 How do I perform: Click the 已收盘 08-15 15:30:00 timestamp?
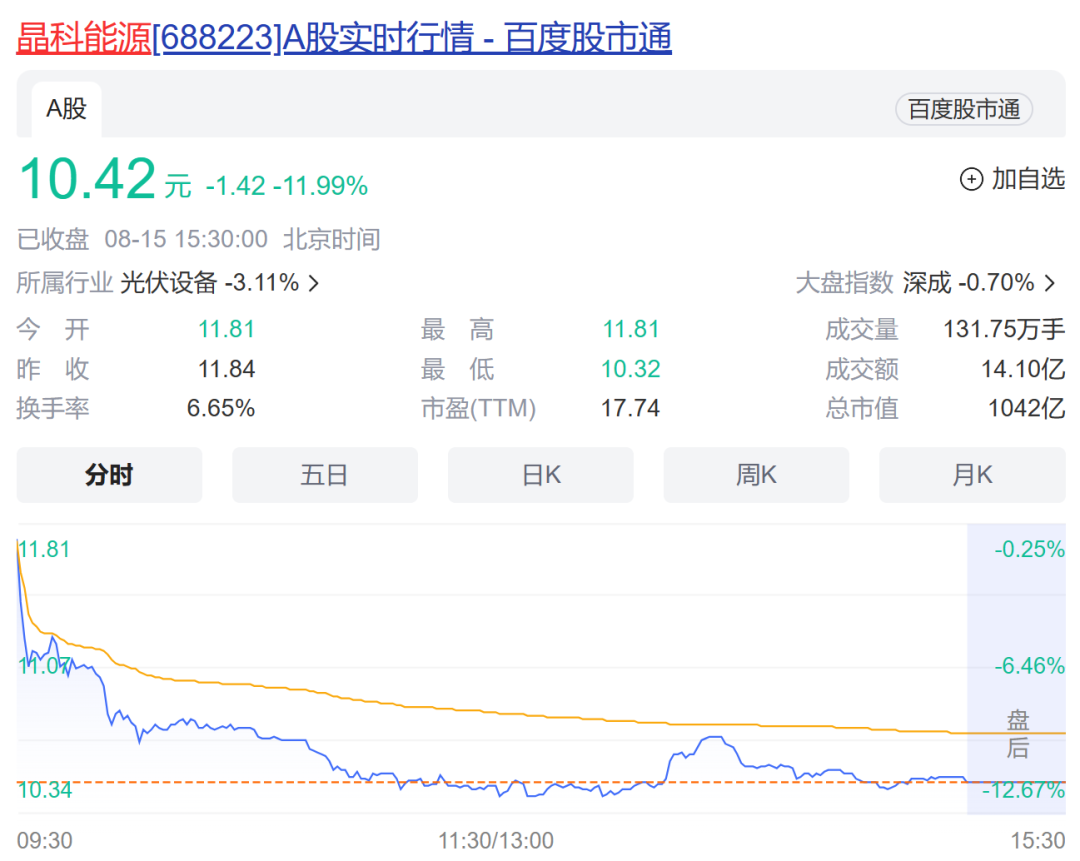click(142, 240)
